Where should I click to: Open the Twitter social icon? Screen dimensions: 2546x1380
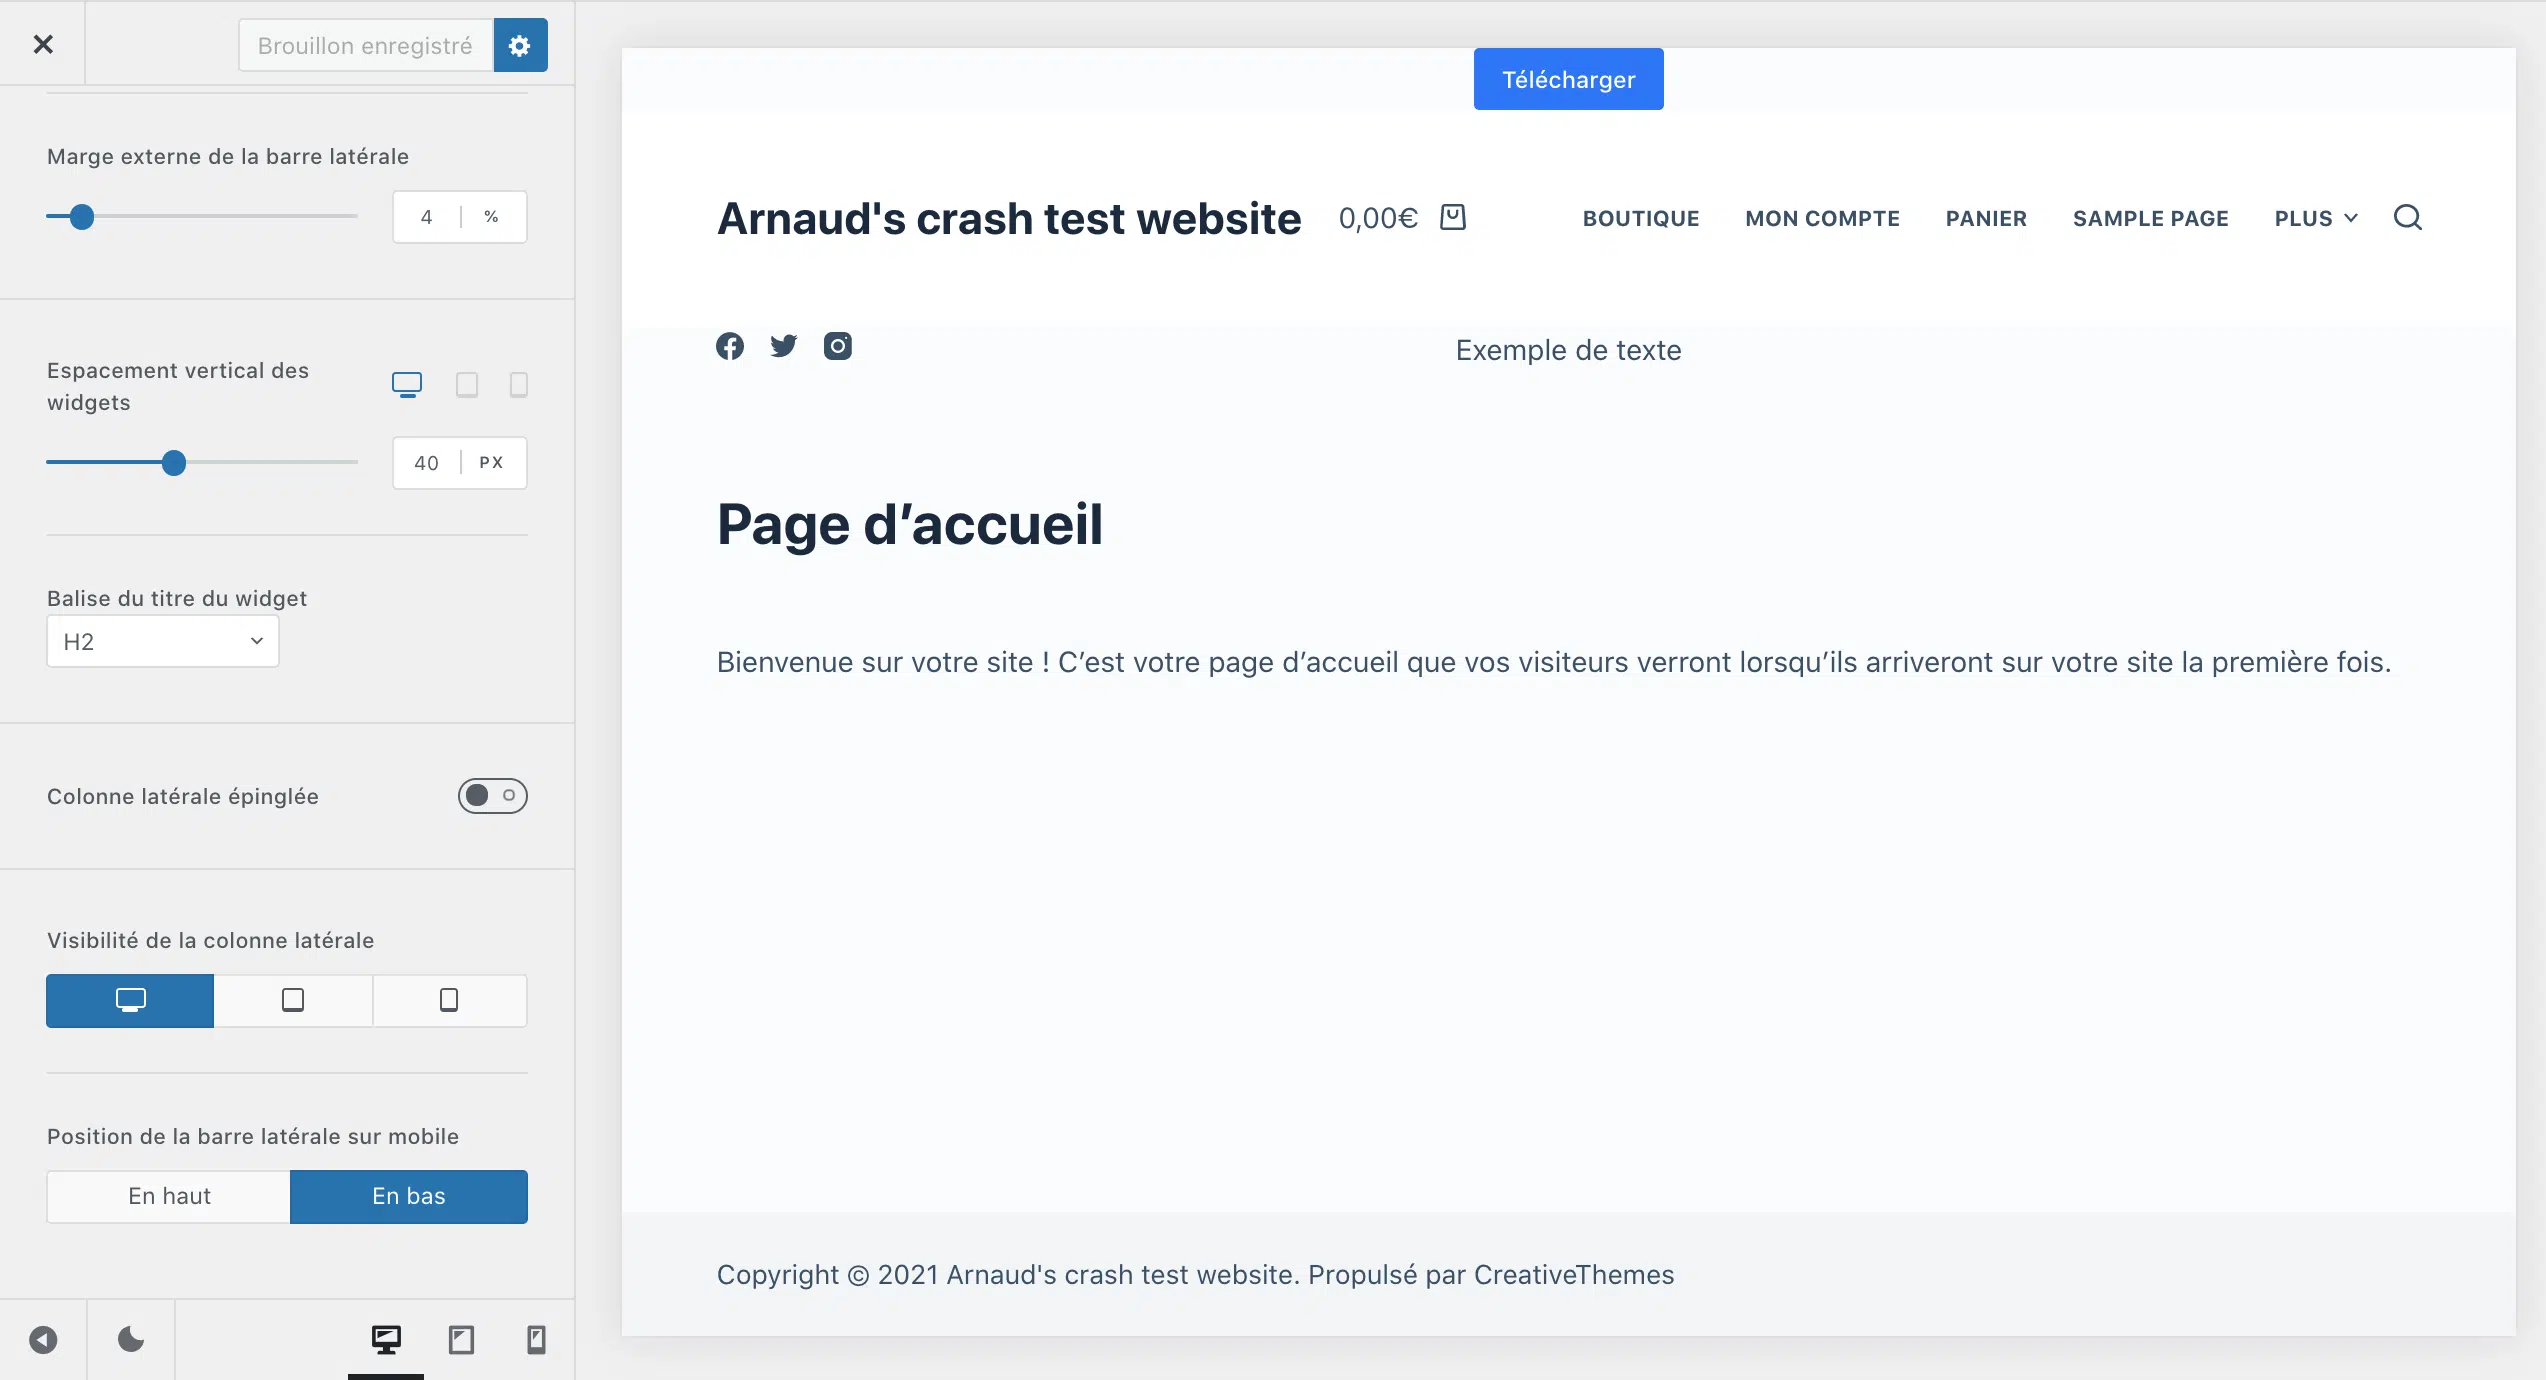coord(784,346)
